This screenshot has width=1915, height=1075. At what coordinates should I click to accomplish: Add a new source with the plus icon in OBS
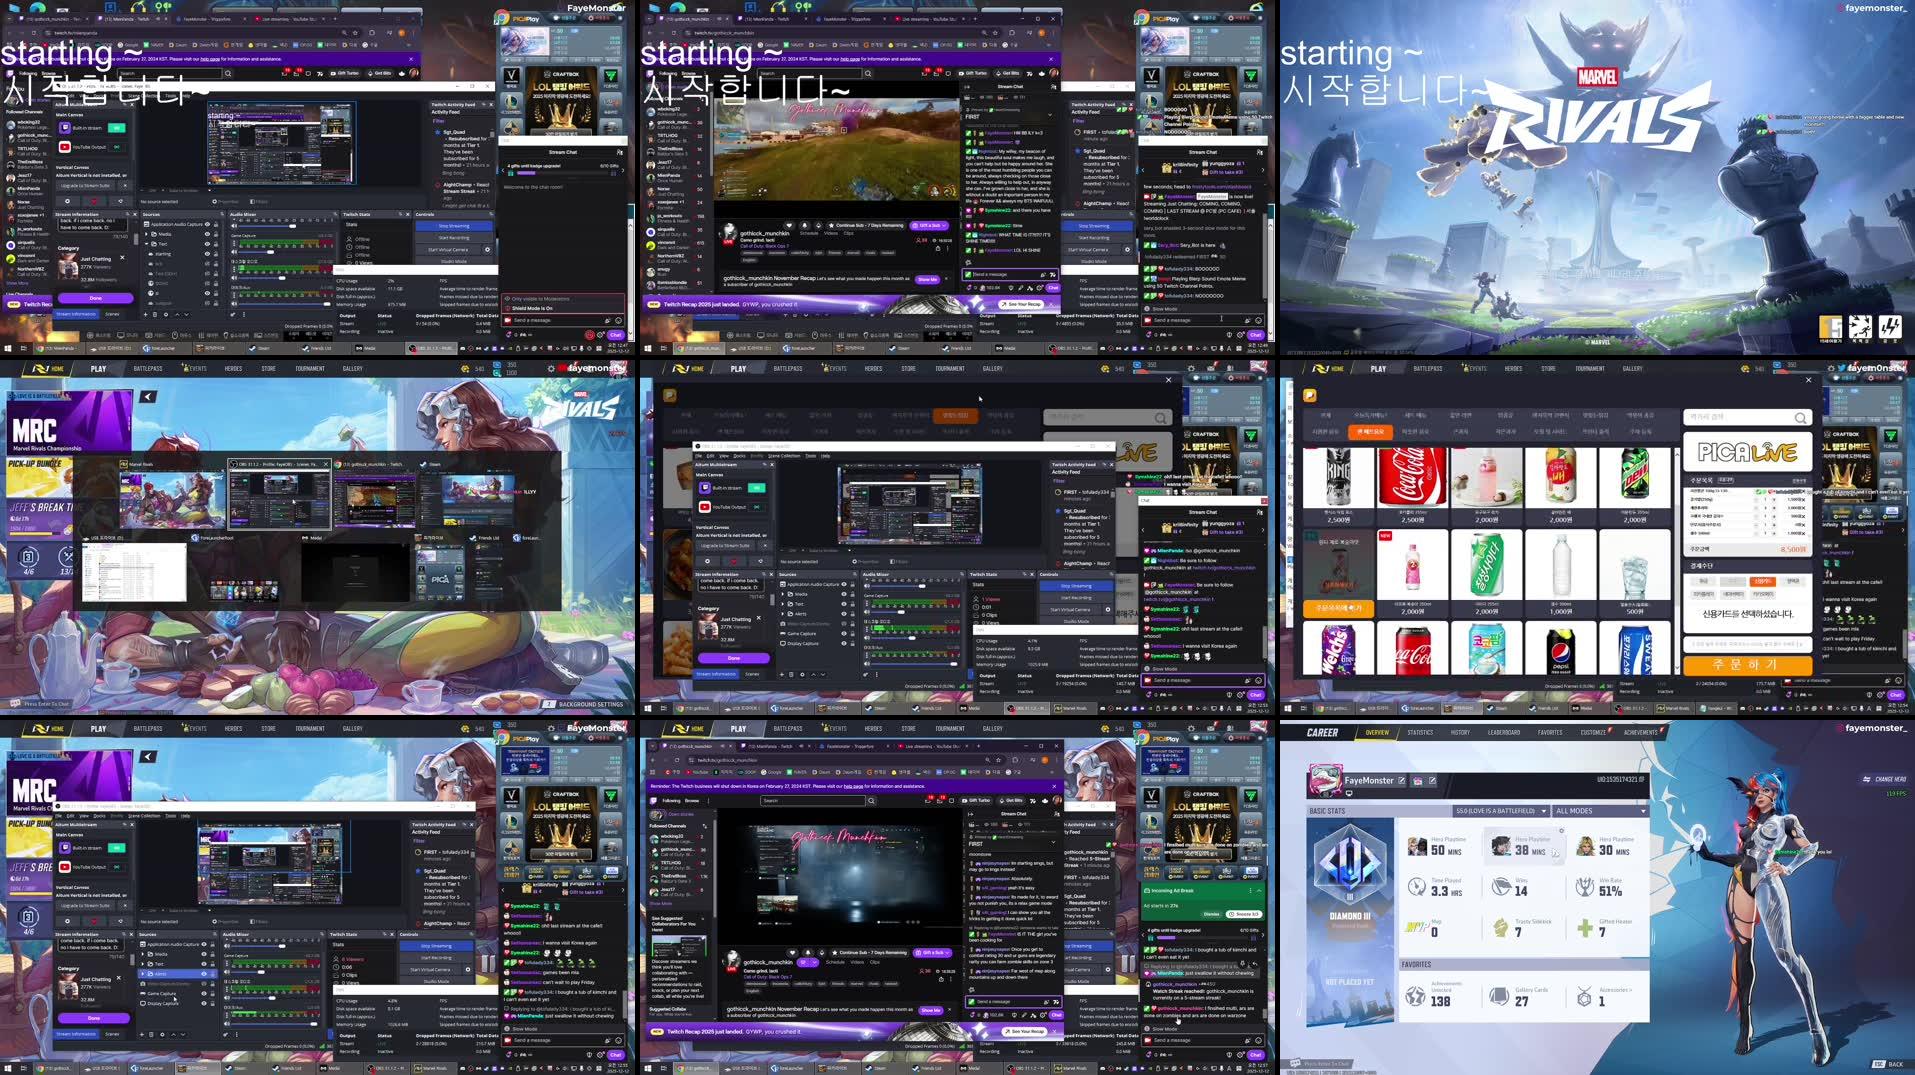click(x=142, y=1035)
